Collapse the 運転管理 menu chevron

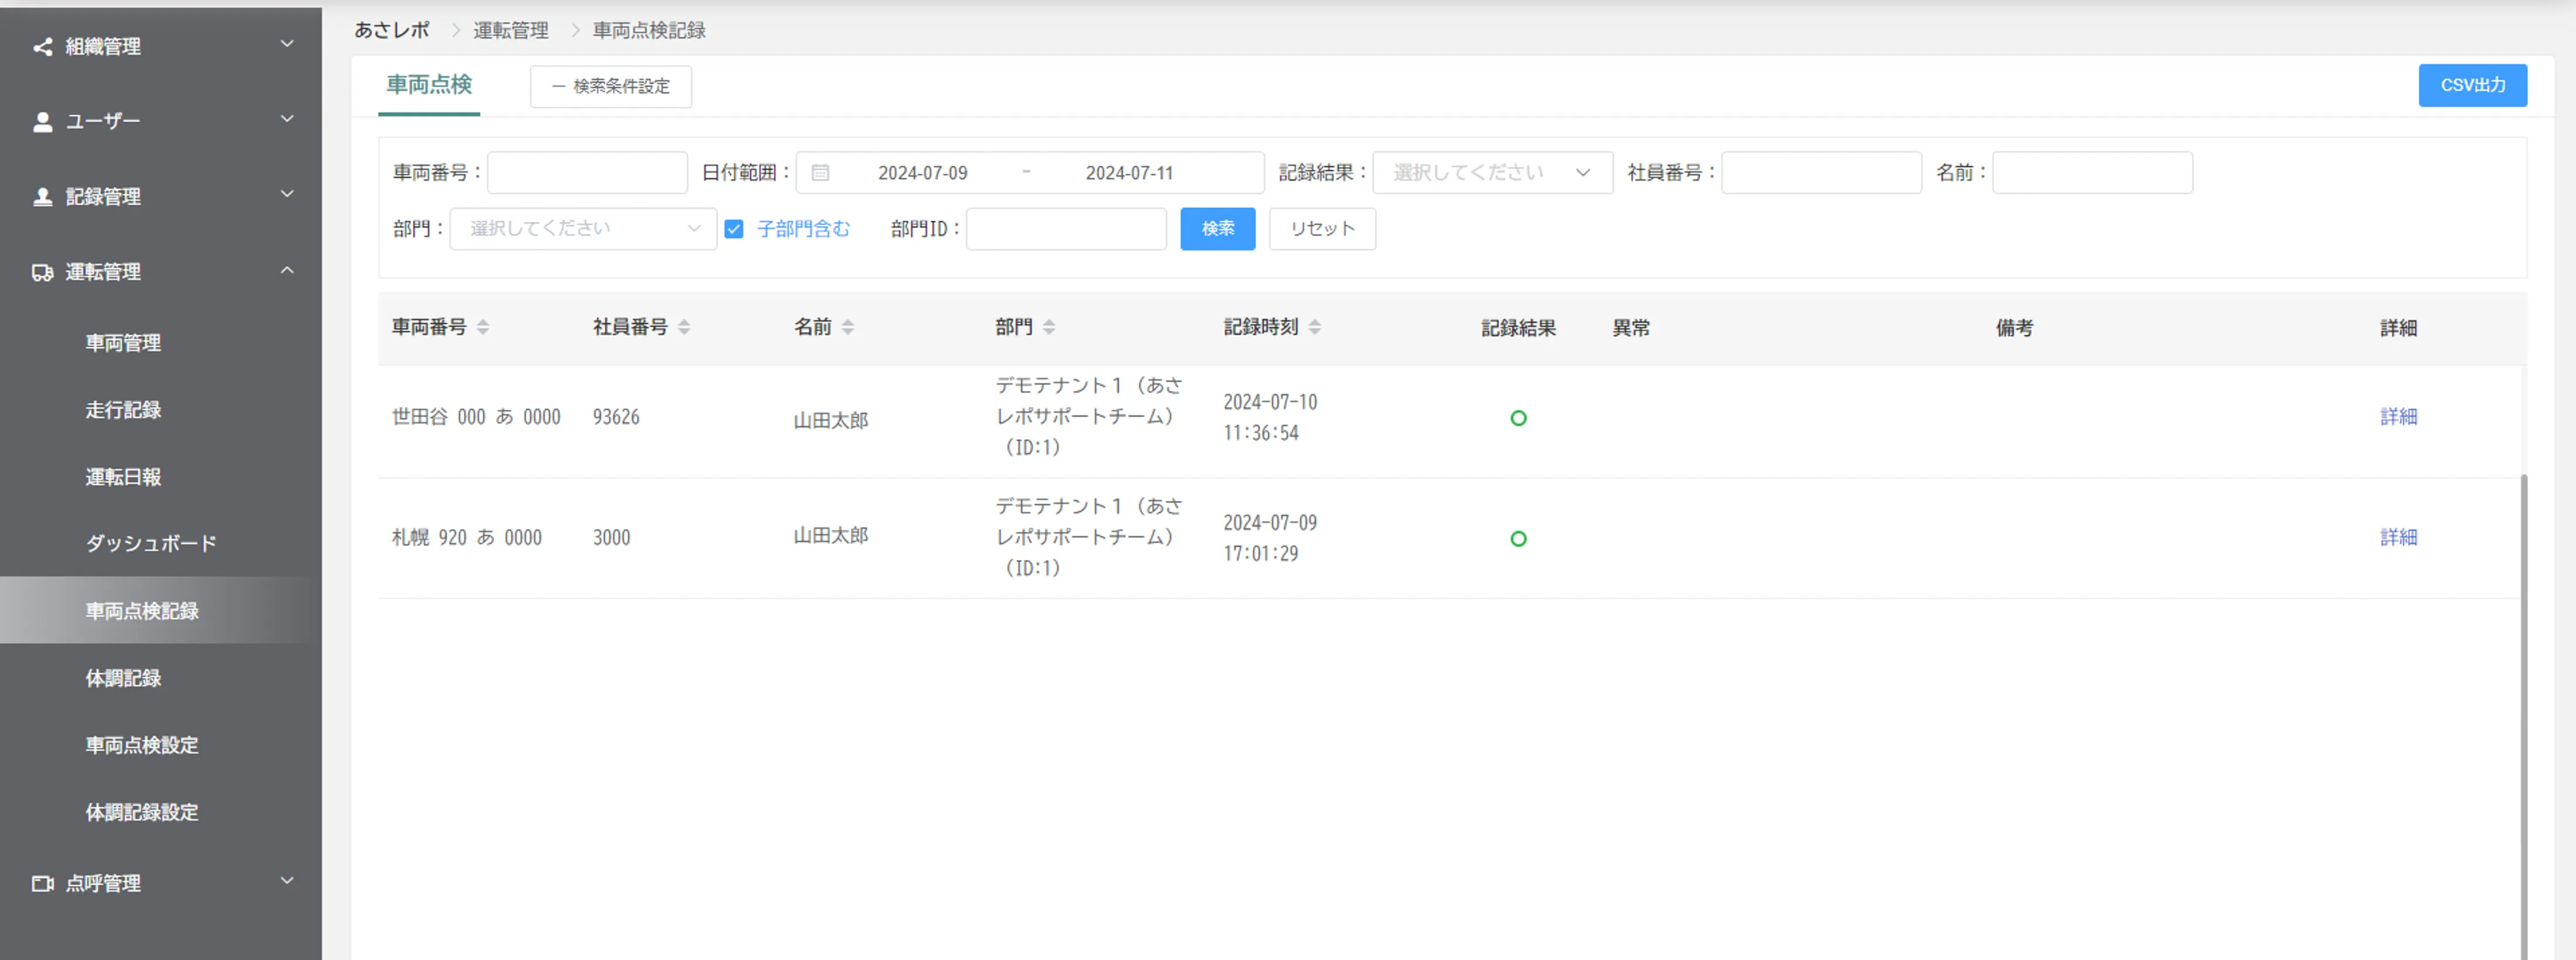[287, 270]
